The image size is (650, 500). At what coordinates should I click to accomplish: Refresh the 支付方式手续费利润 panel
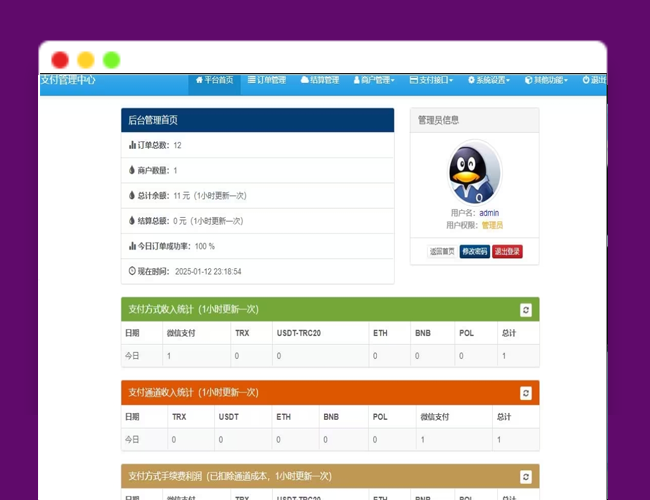coord(526,477)
